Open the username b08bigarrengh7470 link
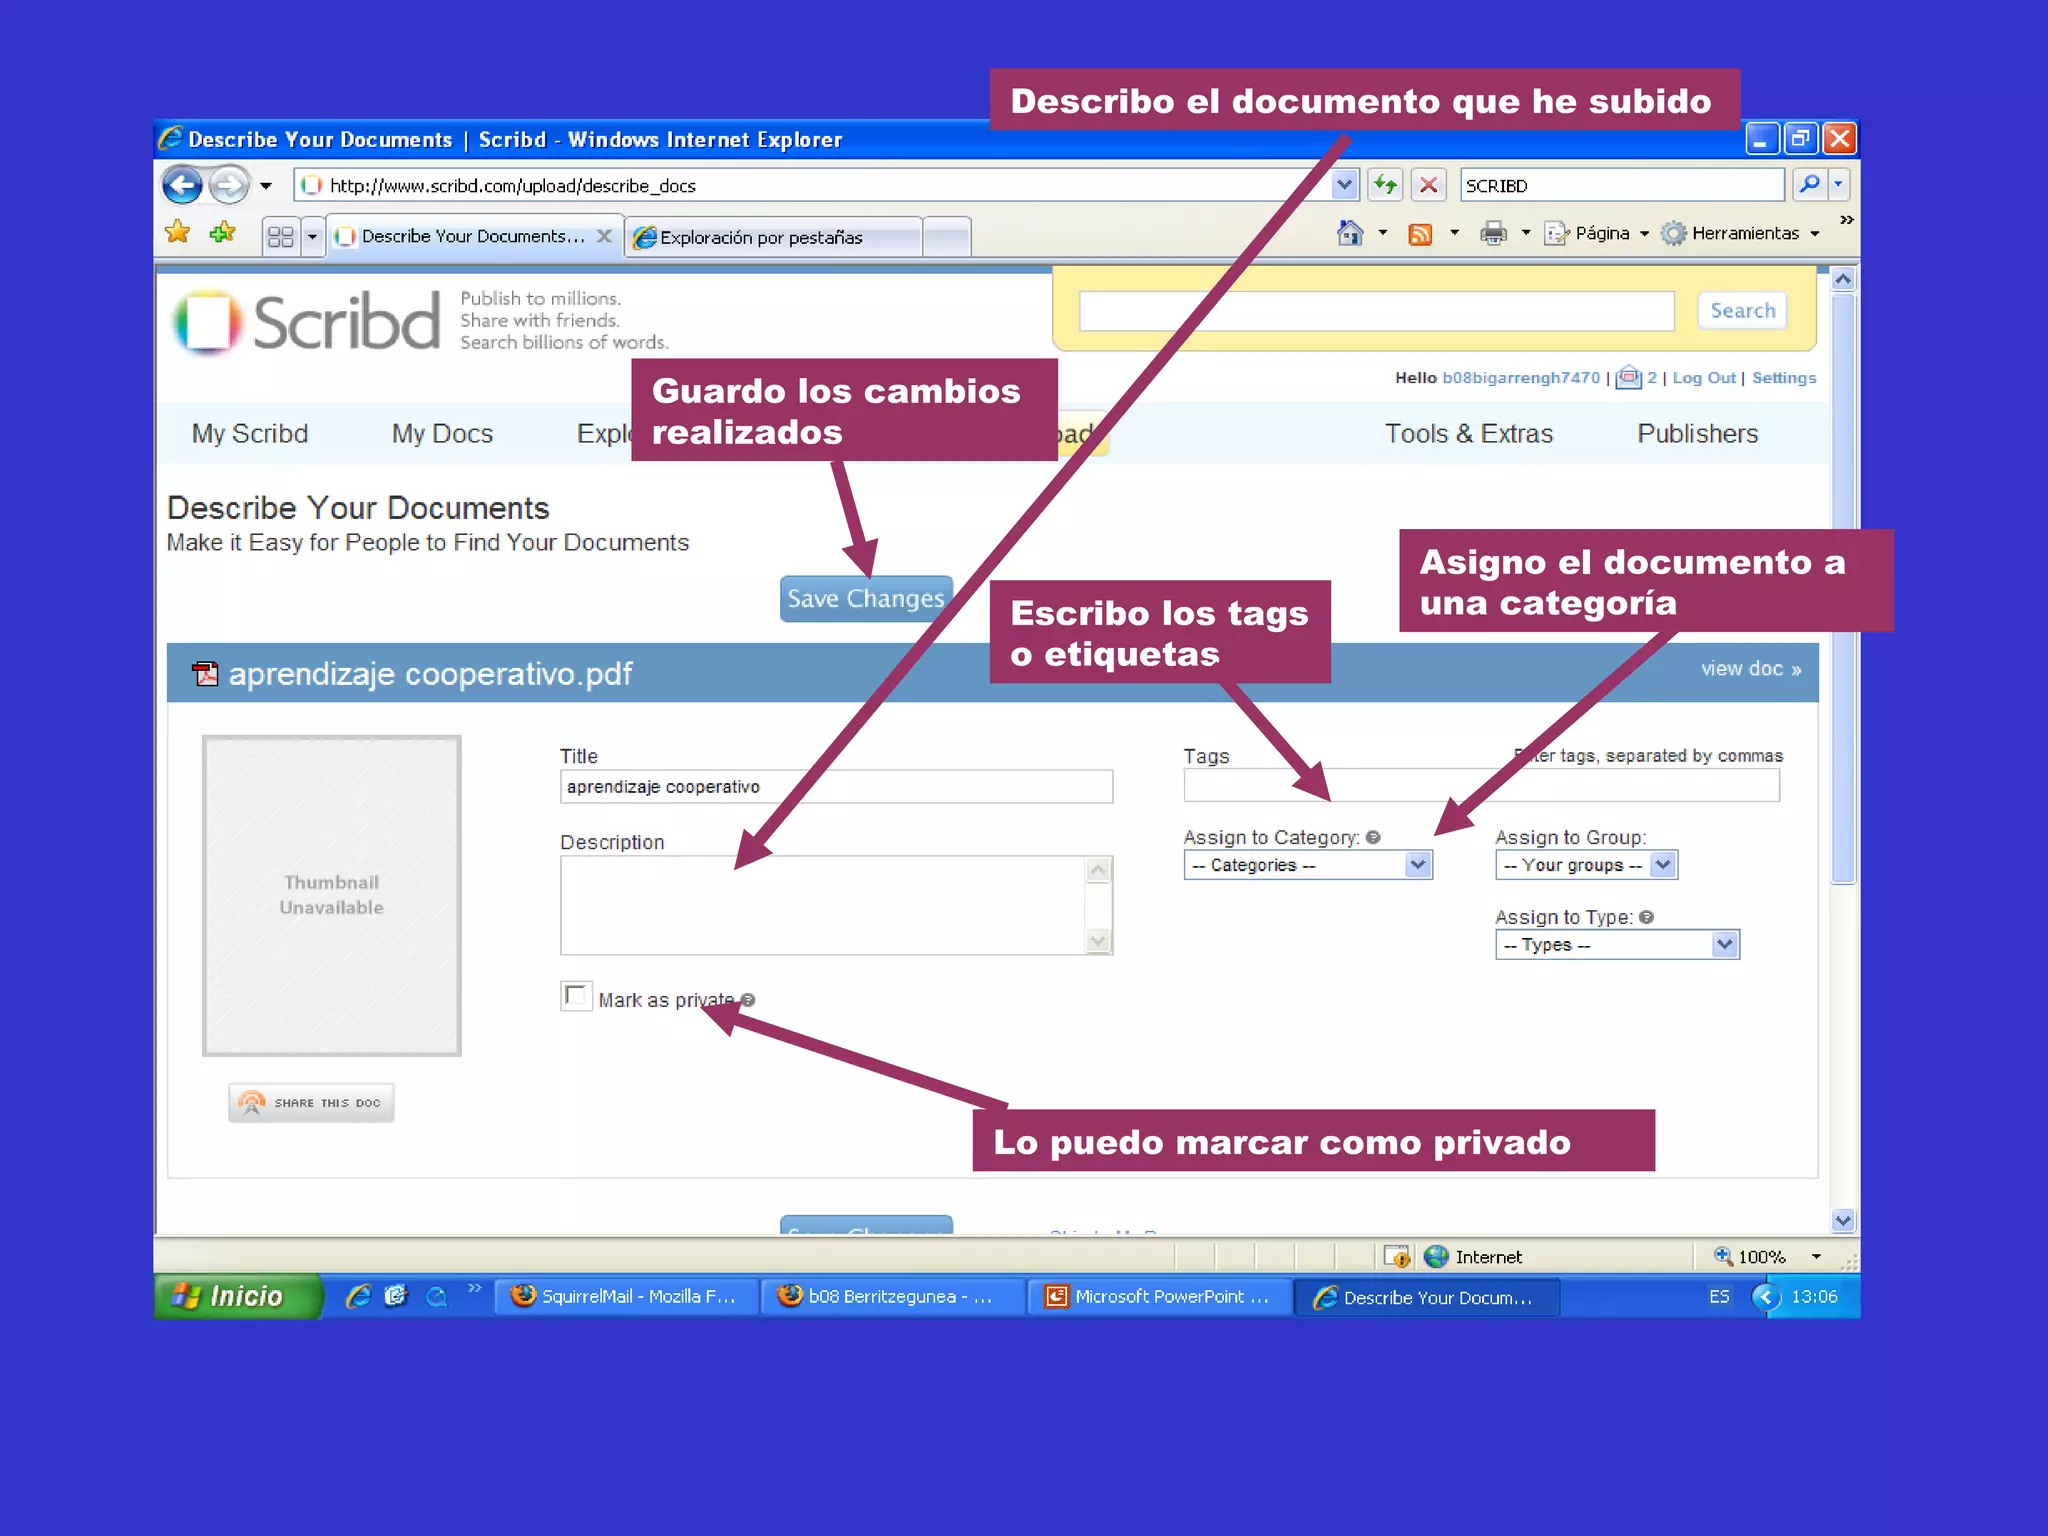 1520,377
